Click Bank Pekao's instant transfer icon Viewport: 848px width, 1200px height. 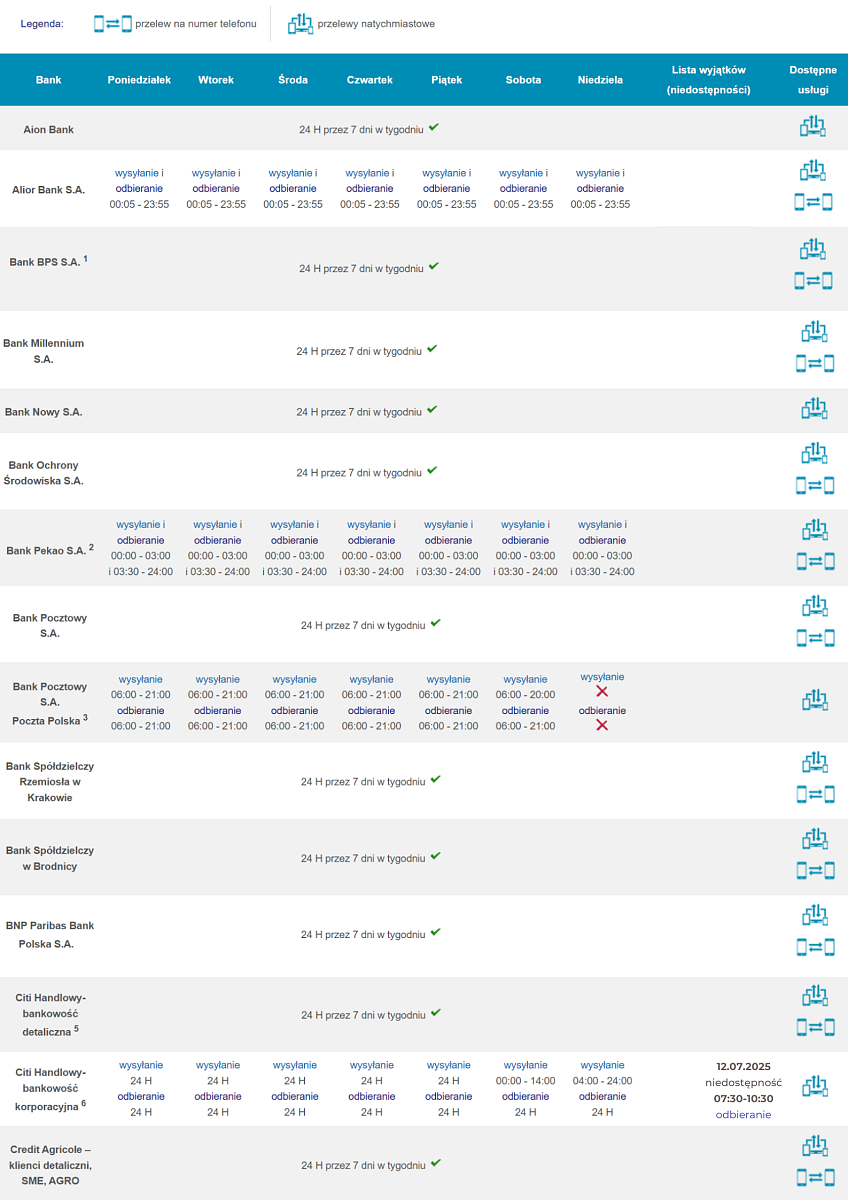pyautogui.click(x=814, y=530)
